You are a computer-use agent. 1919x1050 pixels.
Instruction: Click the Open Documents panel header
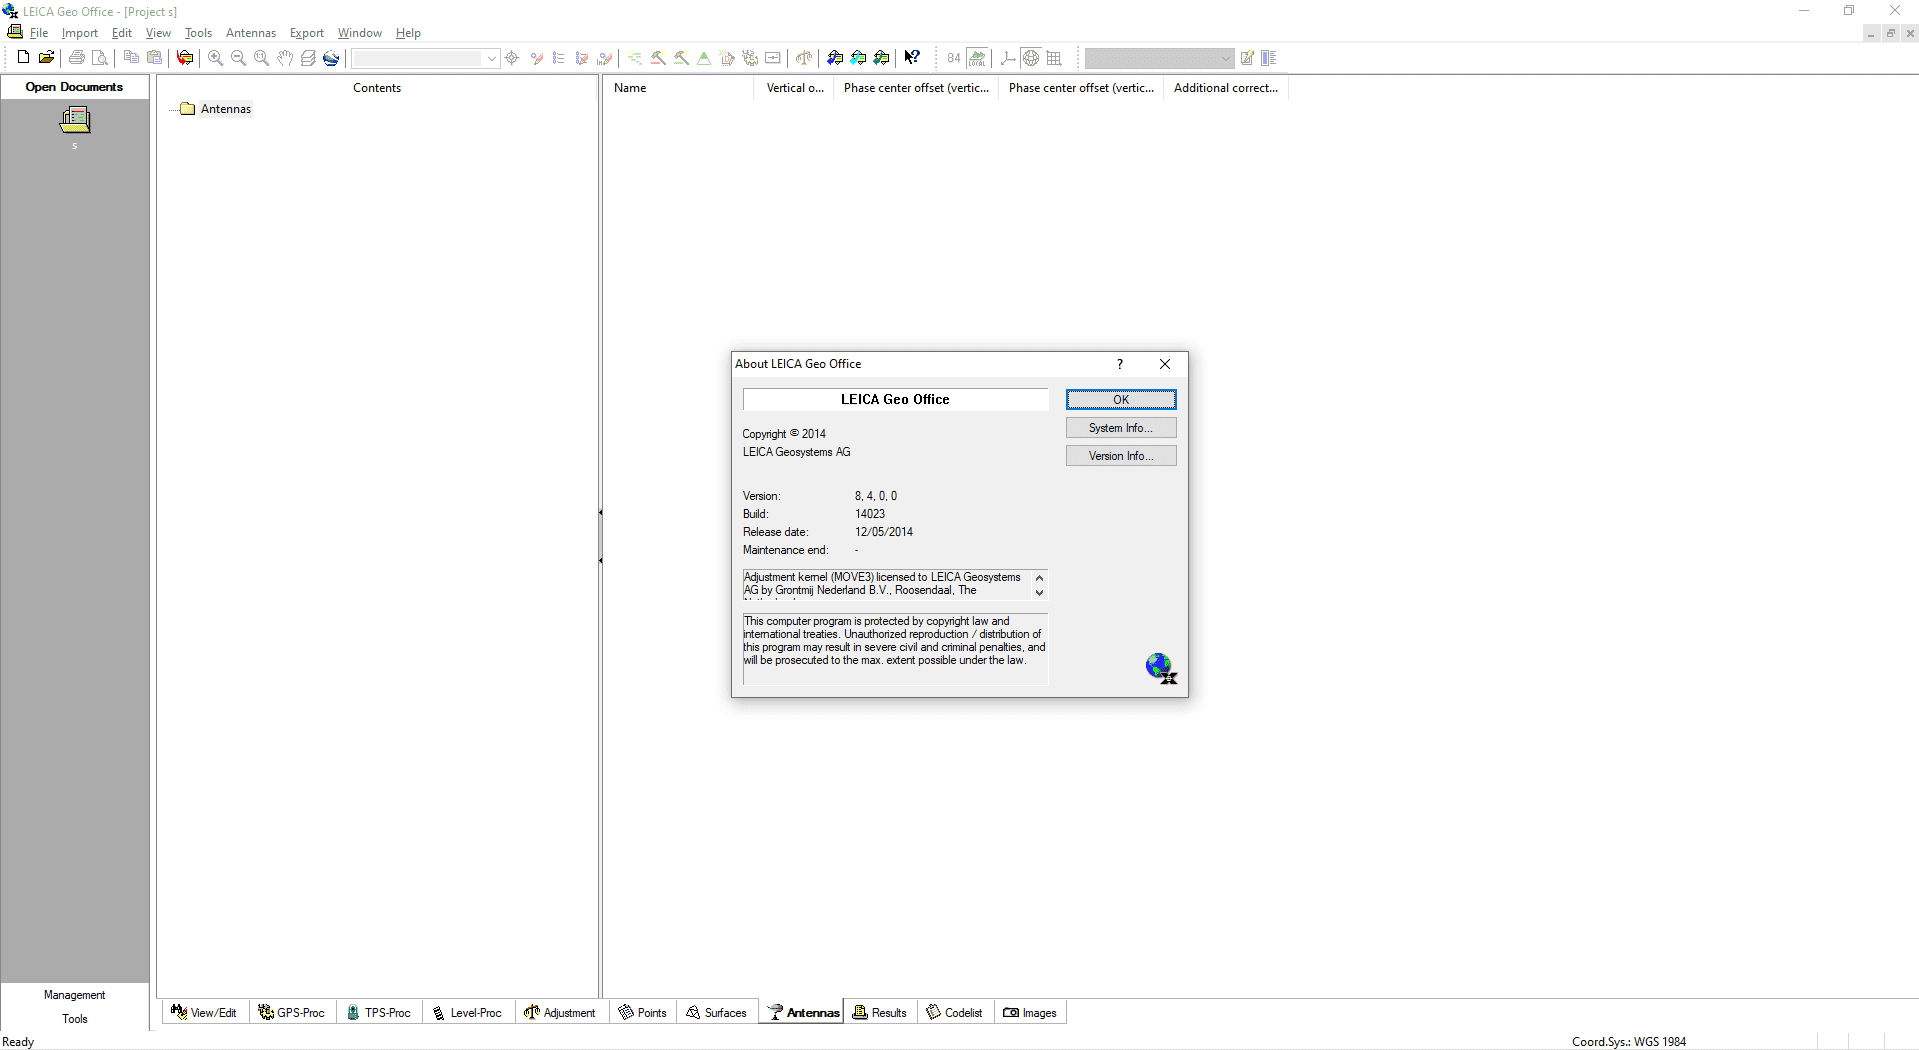[x=75, y=87]
